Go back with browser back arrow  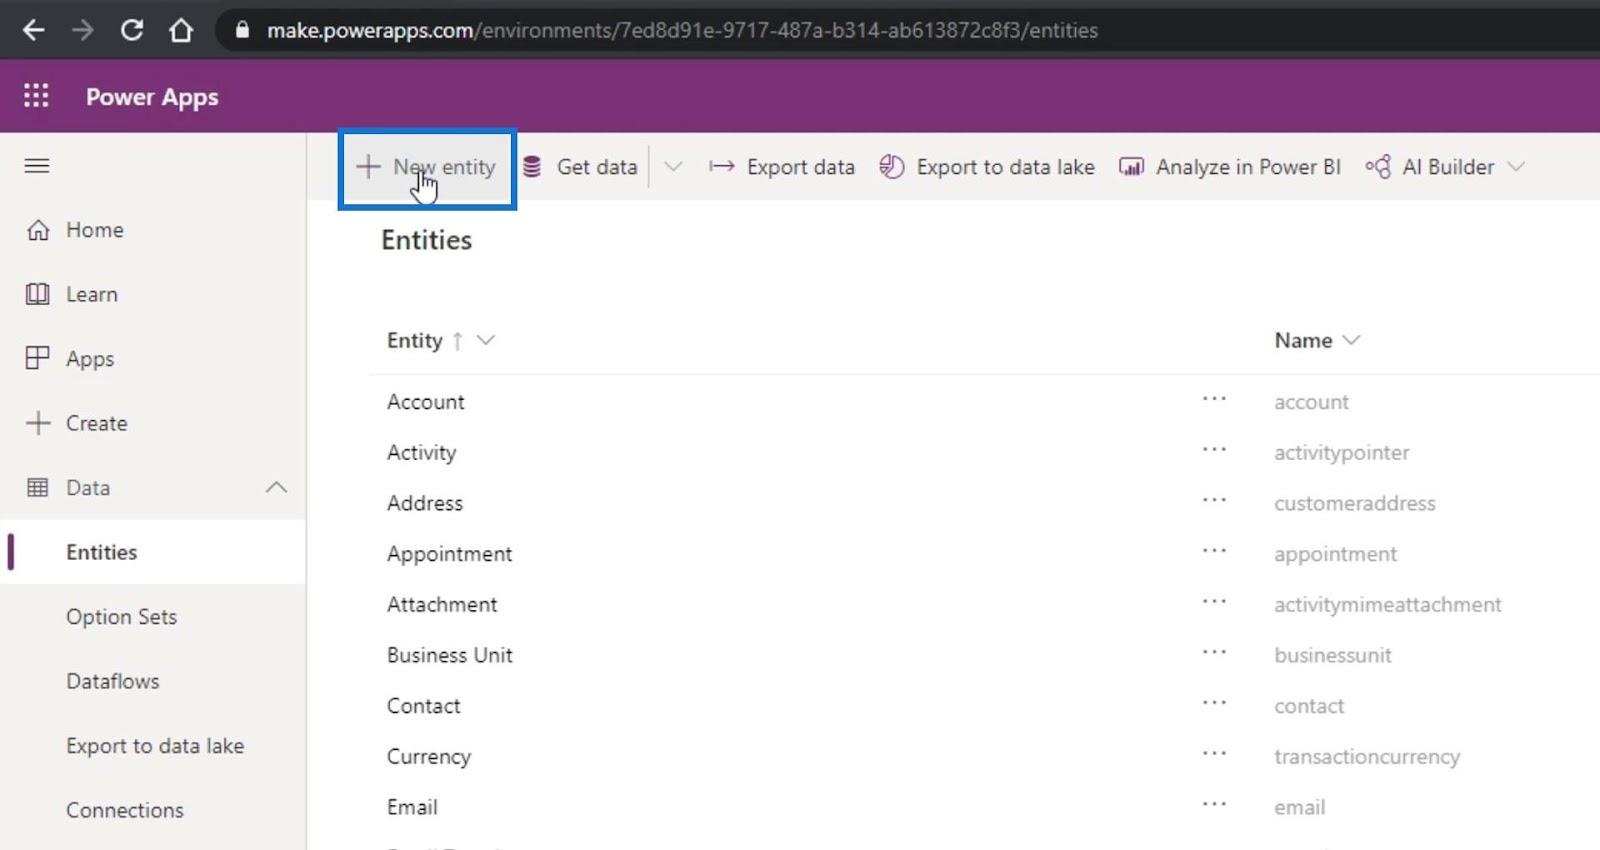(x=33, y=30)
